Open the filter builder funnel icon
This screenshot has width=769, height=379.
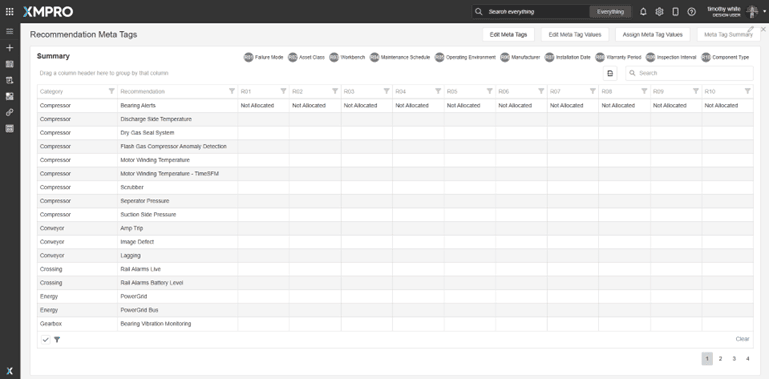click(x=57, y=339)
